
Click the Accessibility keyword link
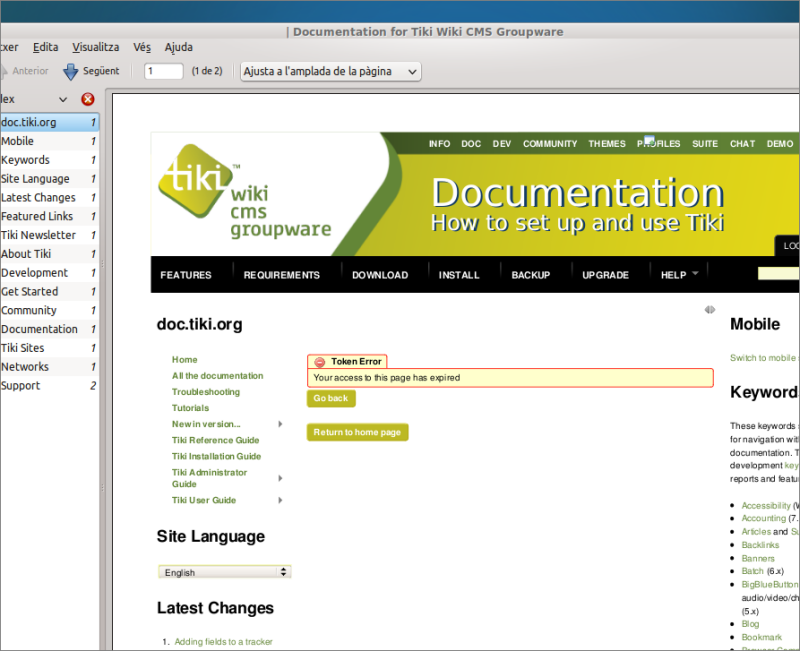pos(766,506)
